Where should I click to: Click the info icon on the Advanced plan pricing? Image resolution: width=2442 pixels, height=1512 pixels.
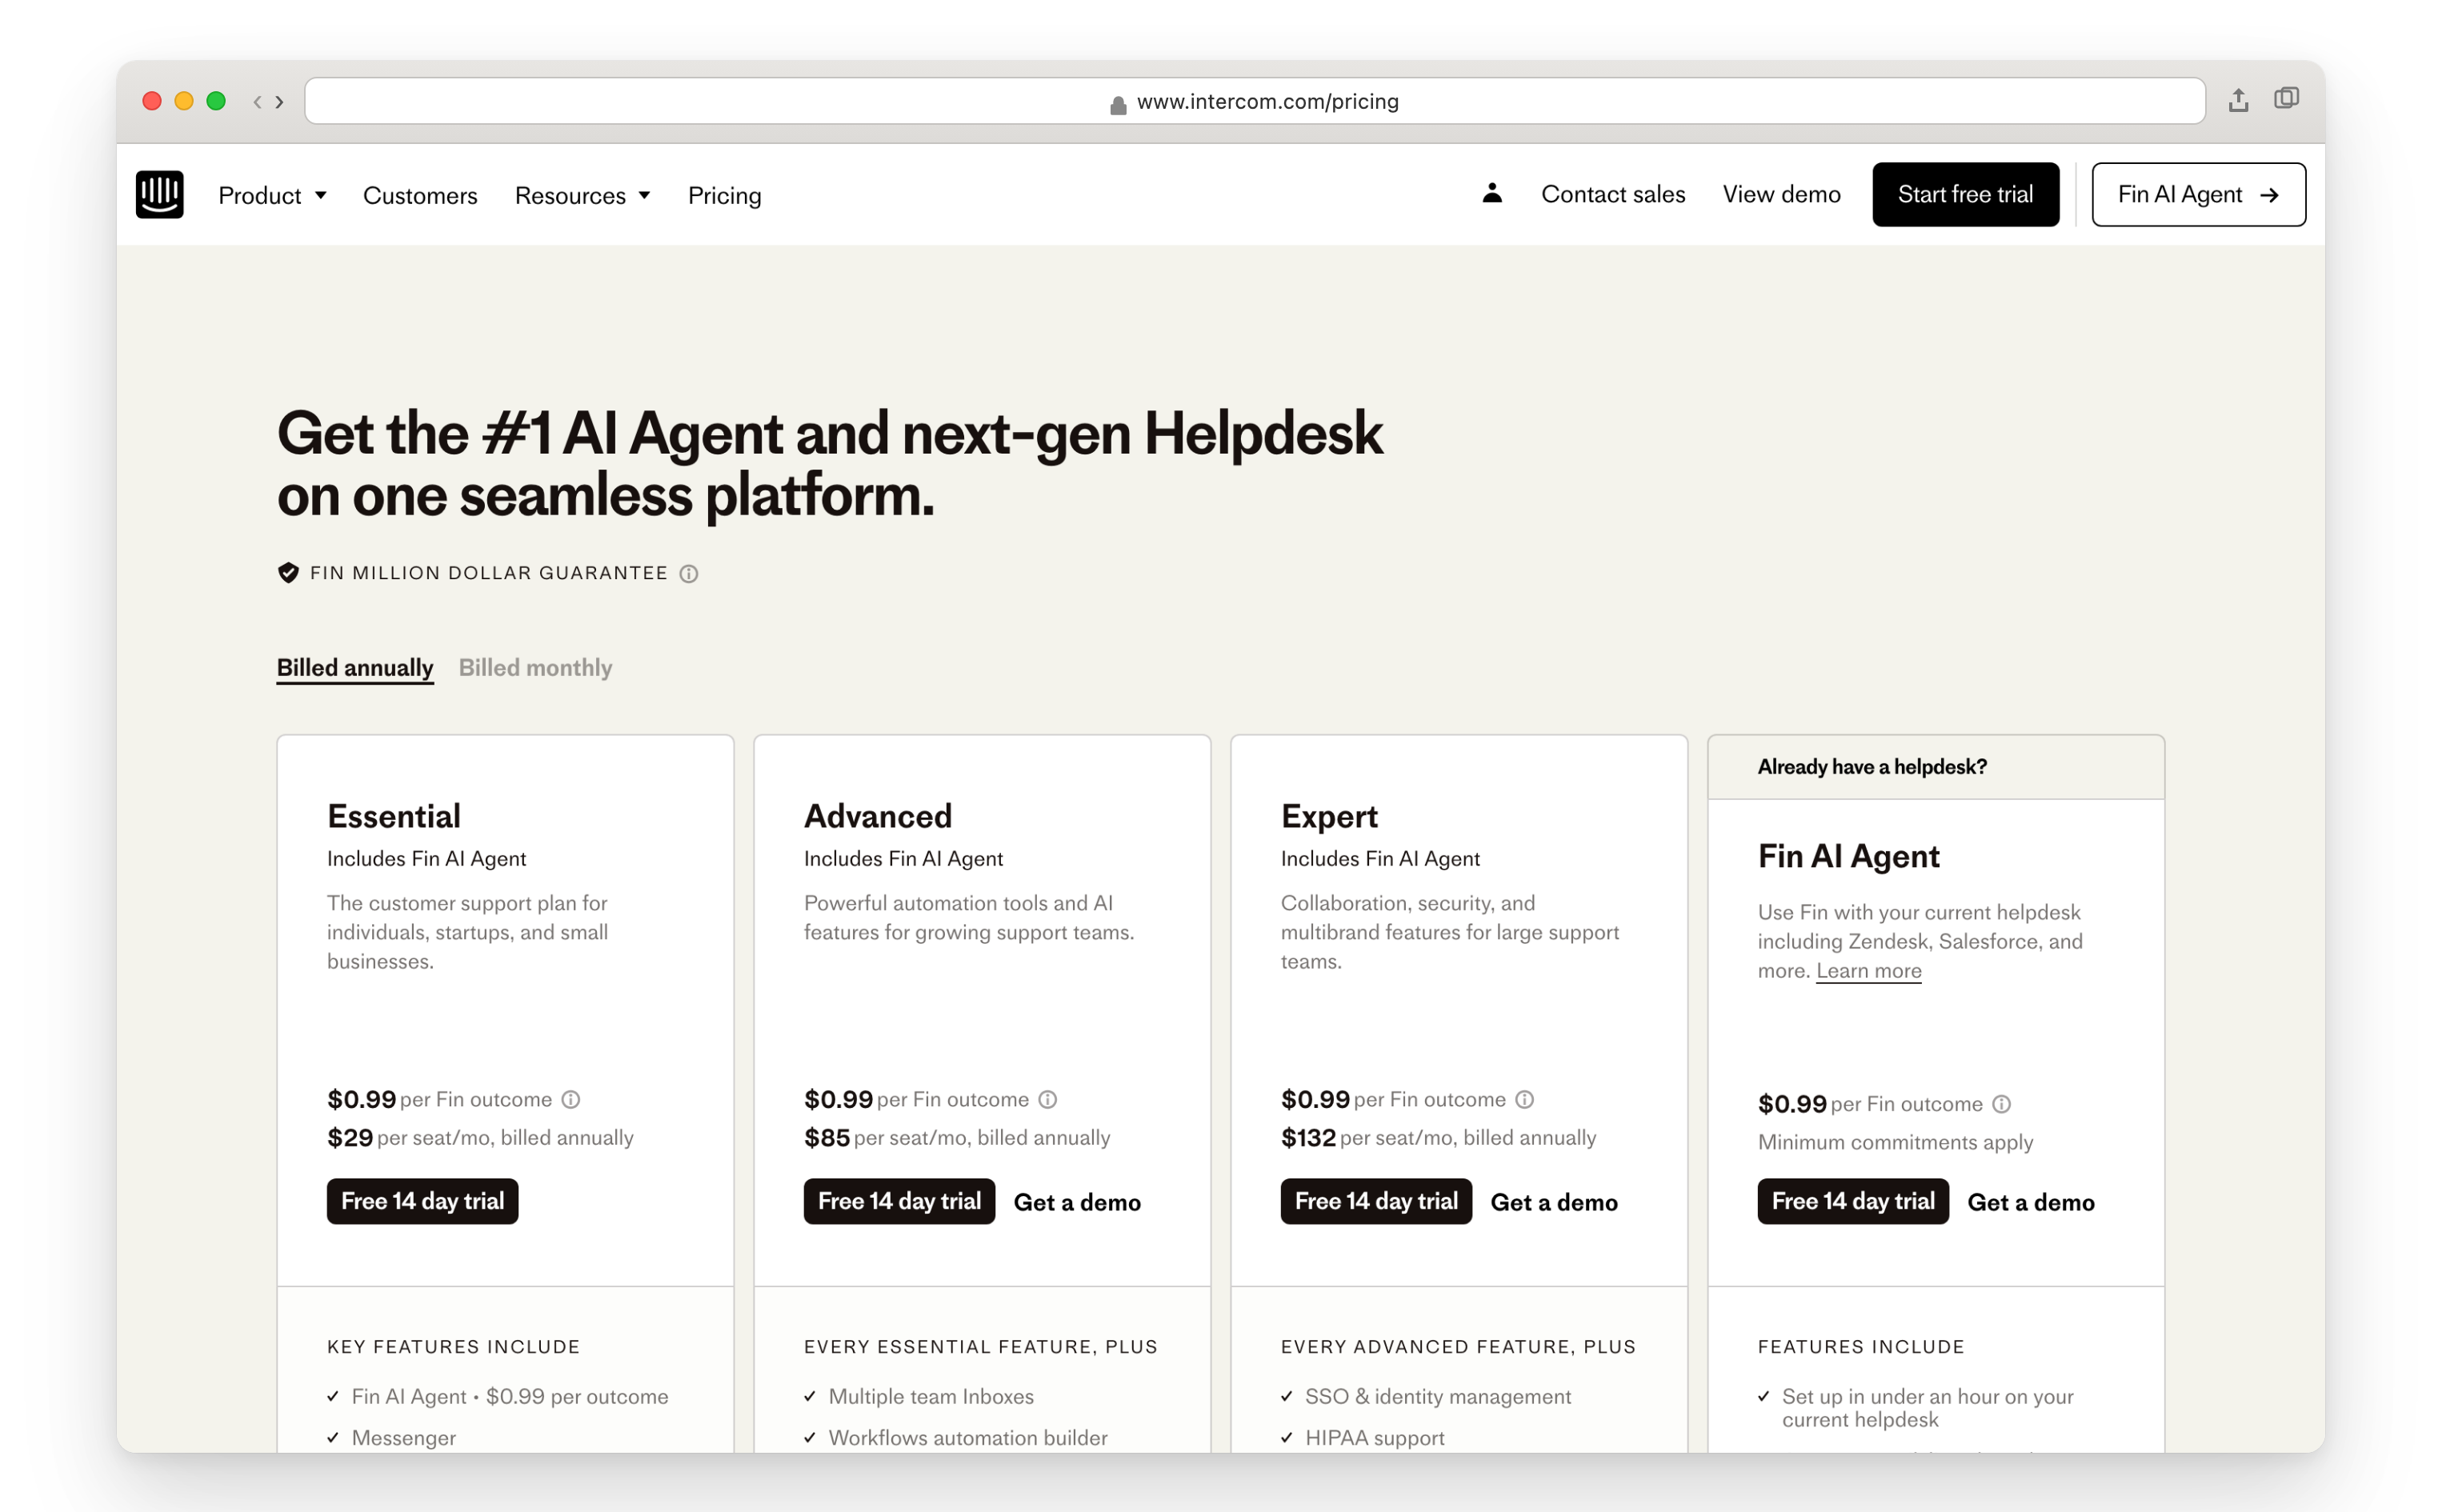point(1047,1099)
